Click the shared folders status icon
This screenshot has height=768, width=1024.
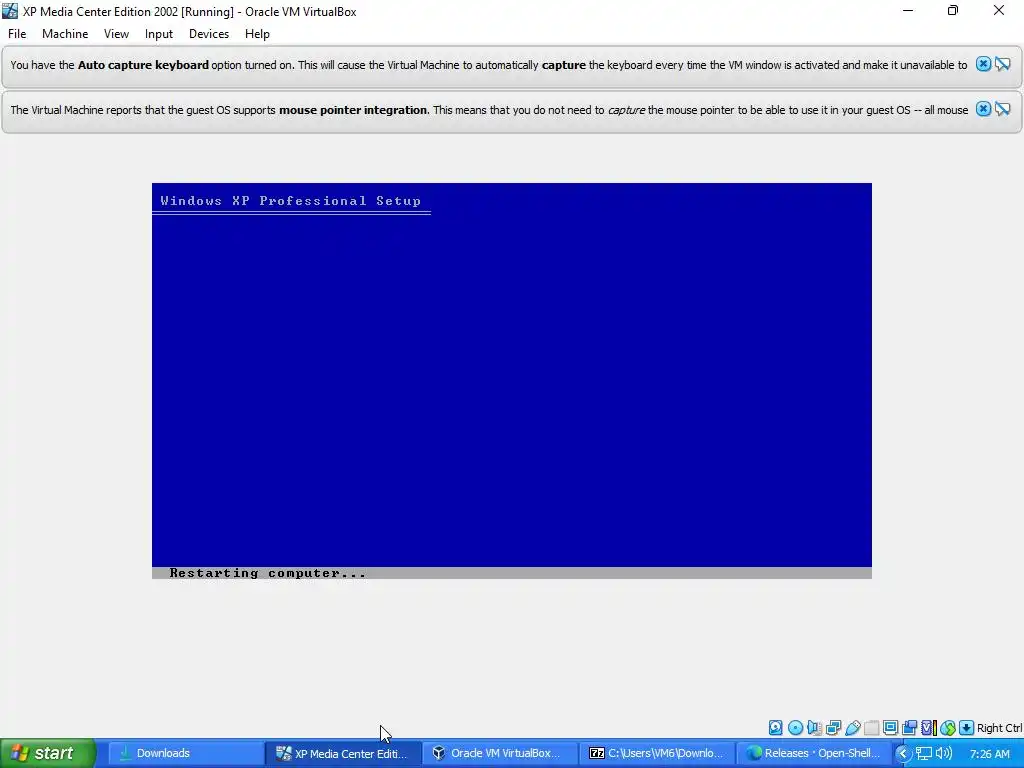pyautogui.click(x=871, y=728)
